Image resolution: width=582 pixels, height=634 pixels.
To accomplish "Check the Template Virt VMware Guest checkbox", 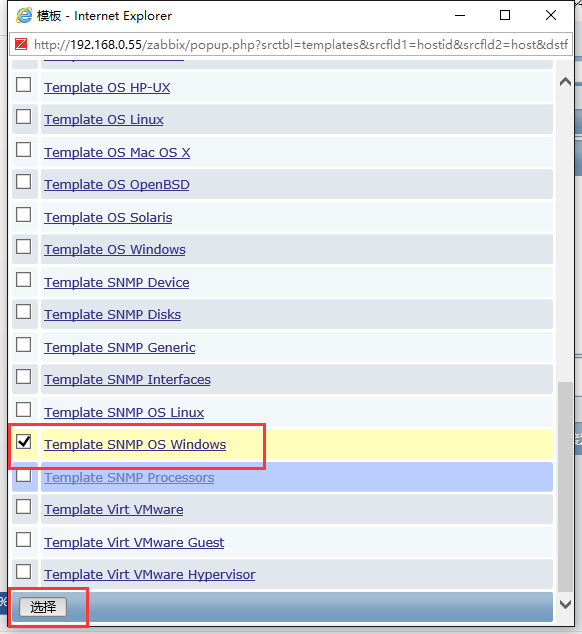I will pos(23,540).
